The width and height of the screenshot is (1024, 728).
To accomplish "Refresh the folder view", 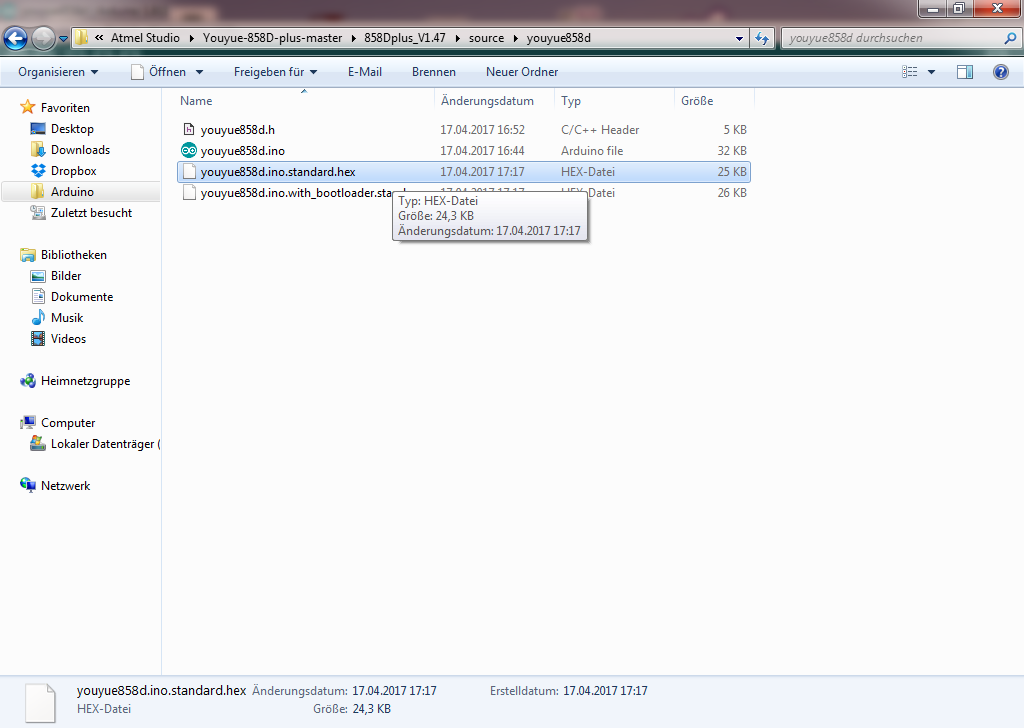I will click(x=761, y=39).
